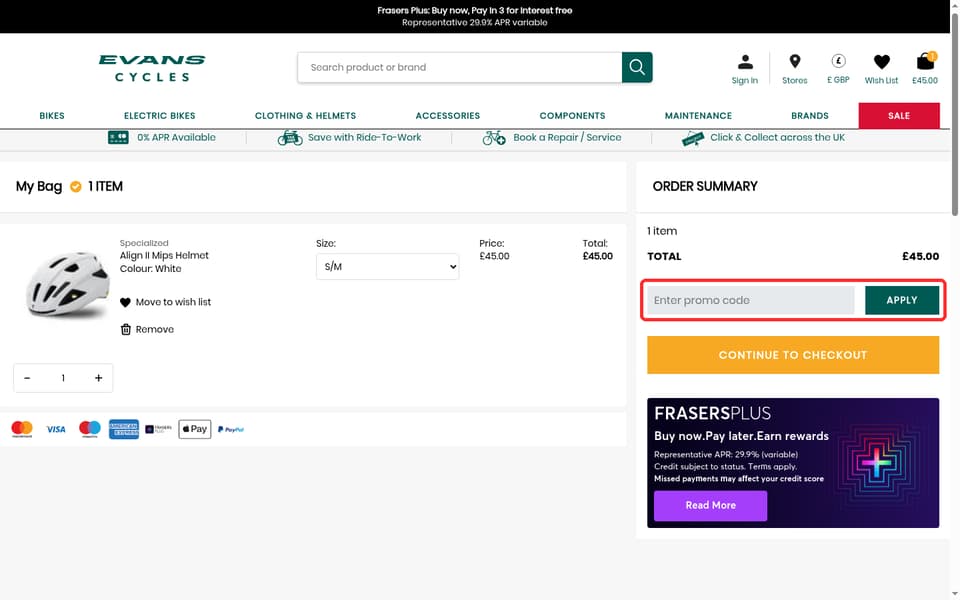
Task: Open the ELECTRIC BIKES menu
Action: [160, 116]
